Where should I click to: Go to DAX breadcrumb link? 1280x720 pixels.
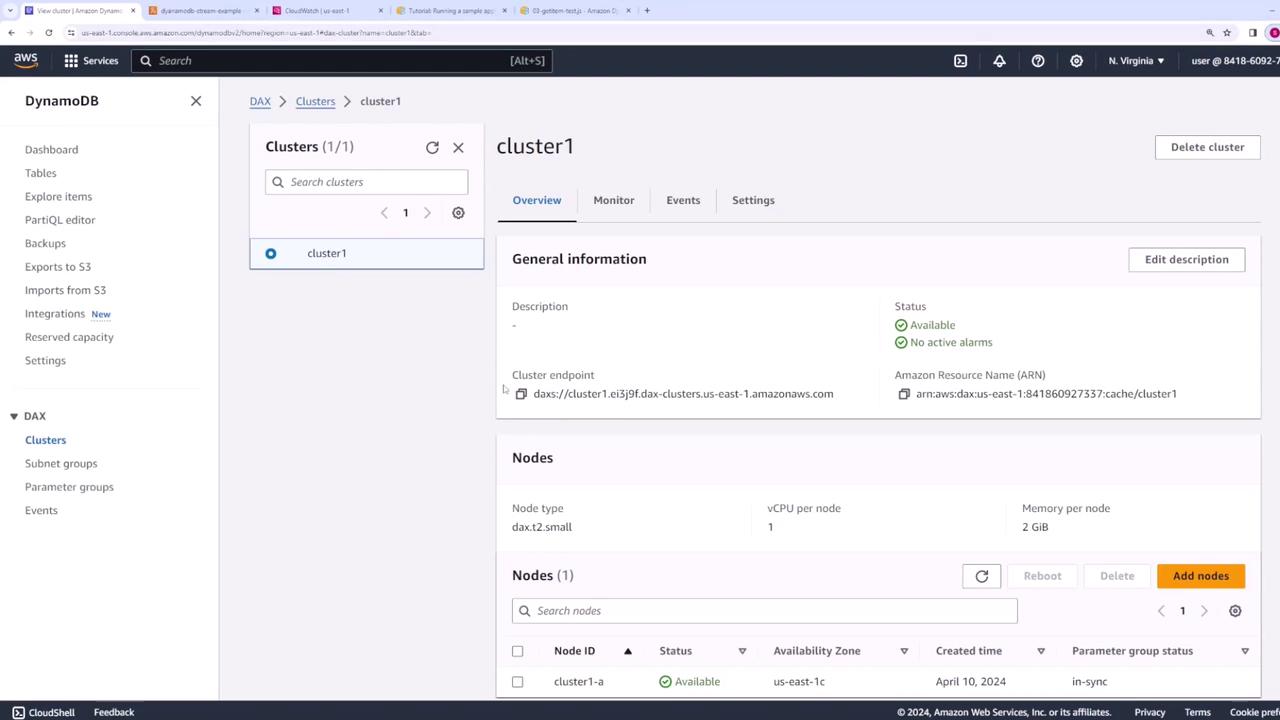tap(260, 101)
